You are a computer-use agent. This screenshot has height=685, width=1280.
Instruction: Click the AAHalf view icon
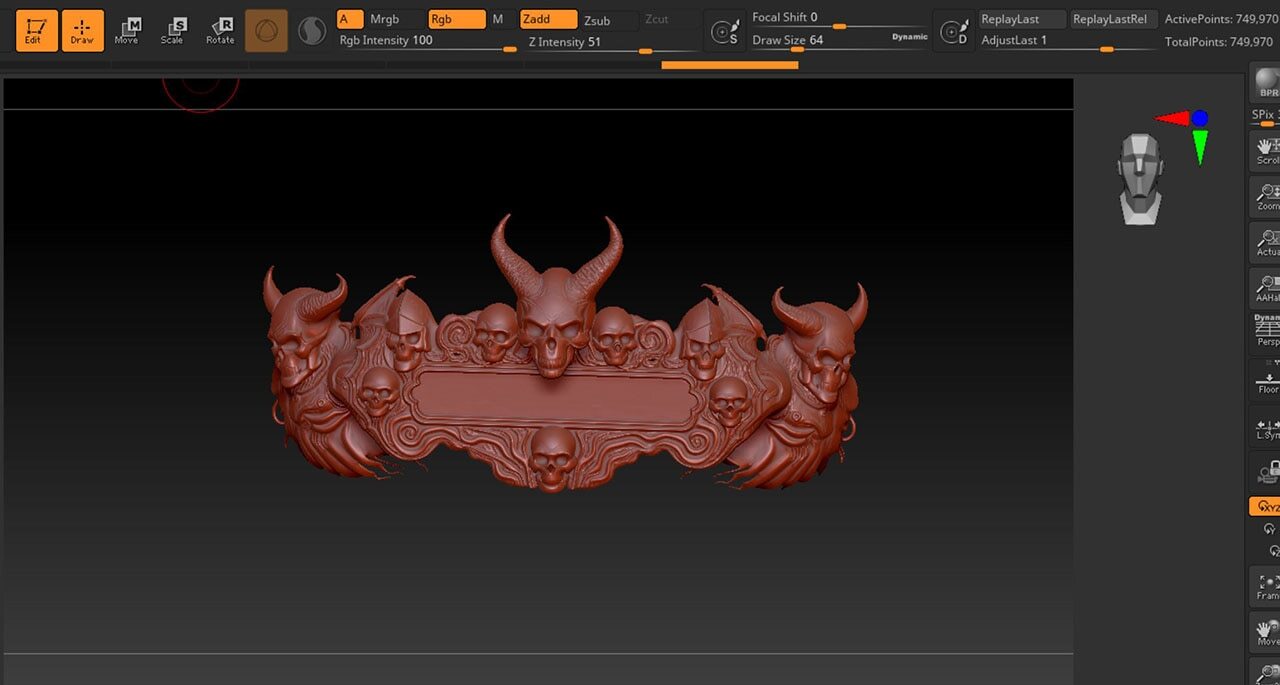coord(1265,288)
